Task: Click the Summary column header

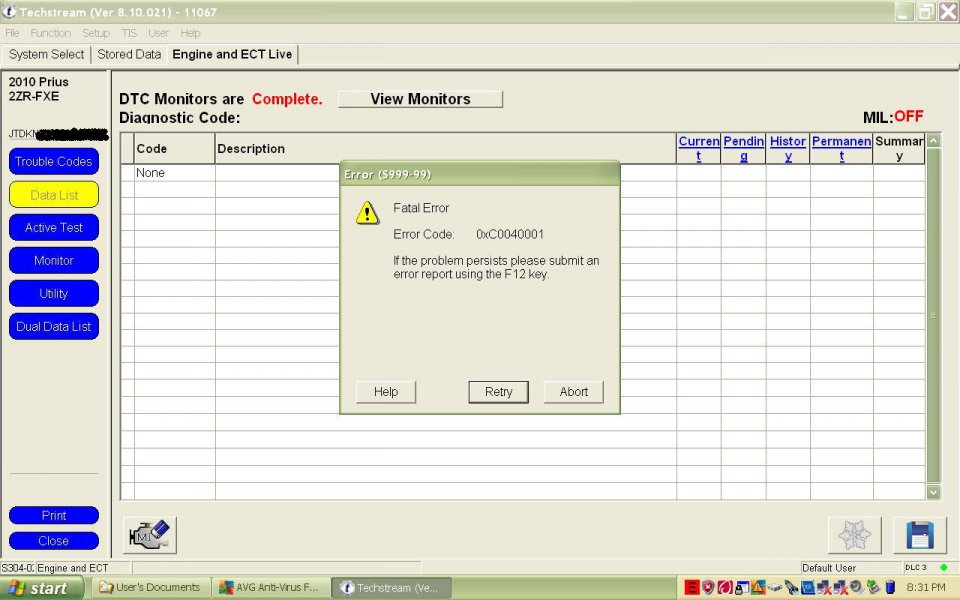Action: coord(899,148)
